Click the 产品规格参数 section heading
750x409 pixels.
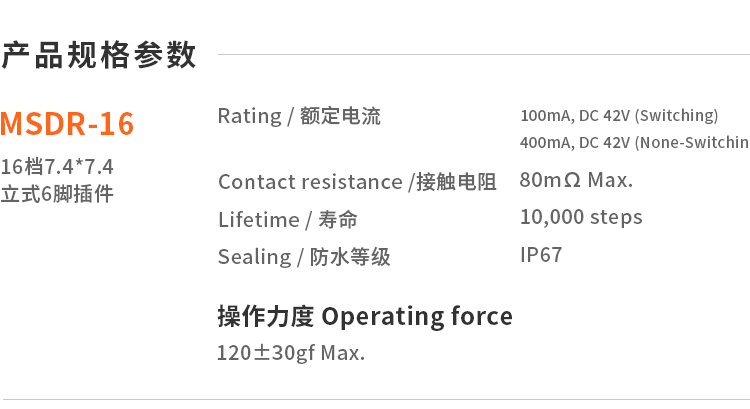[99, 55]
